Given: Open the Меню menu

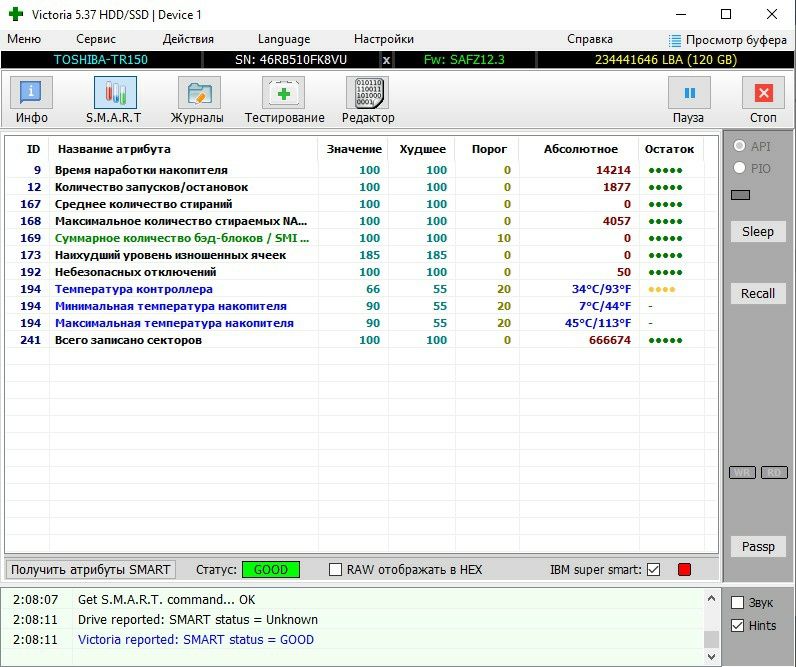Looking at the screenshot, I should (24, 39).
